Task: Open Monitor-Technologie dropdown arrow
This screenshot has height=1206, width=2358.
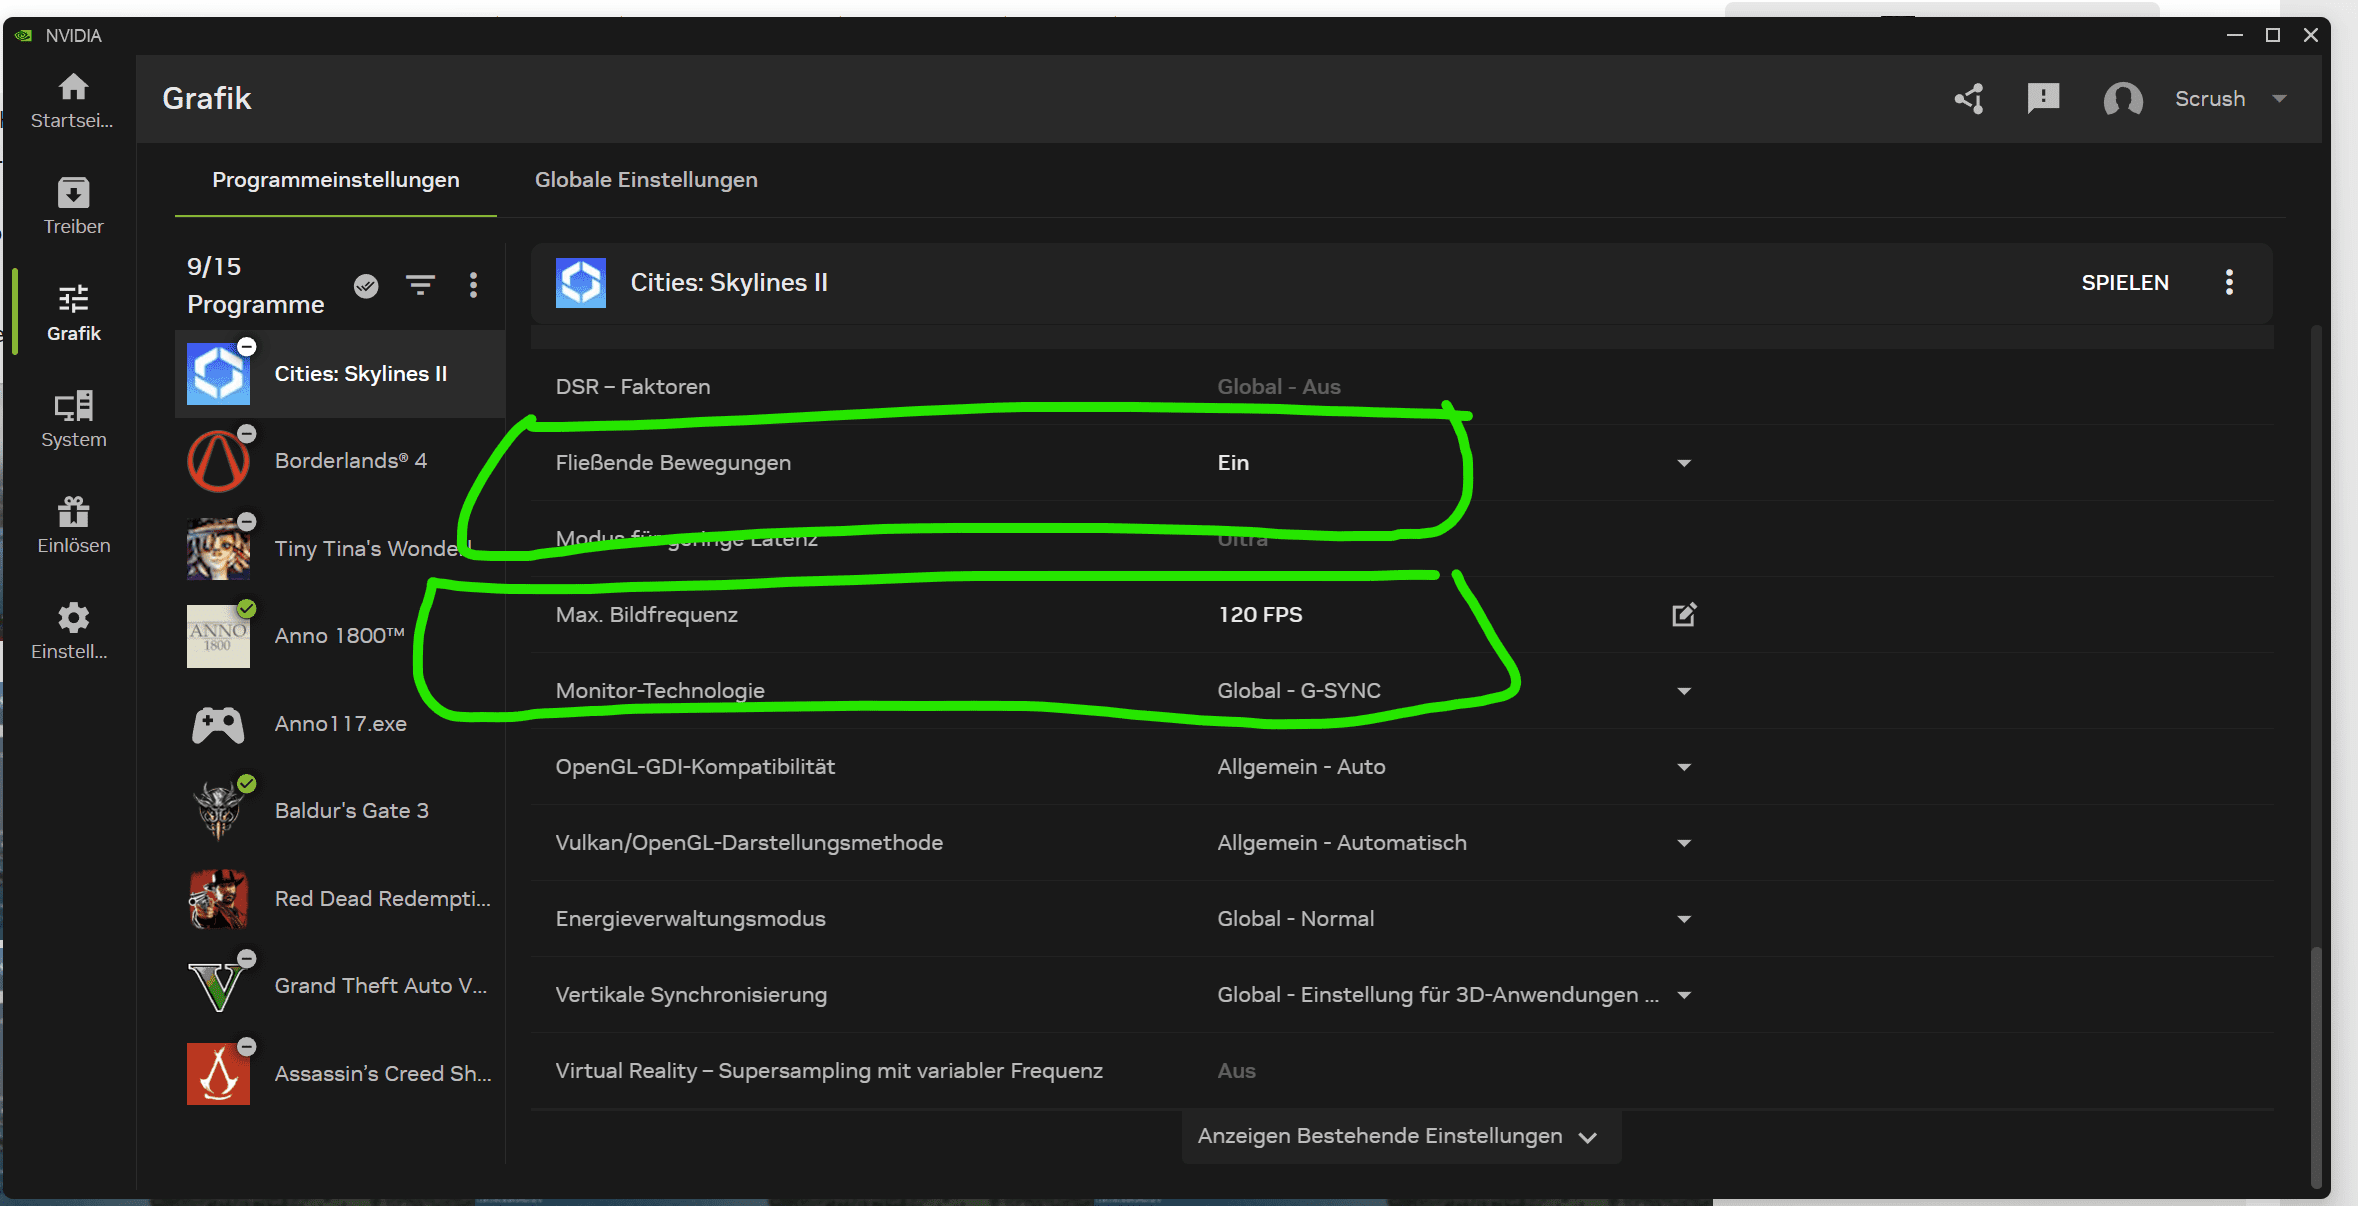Action: pyautogui.click(x=1684, y=691)
